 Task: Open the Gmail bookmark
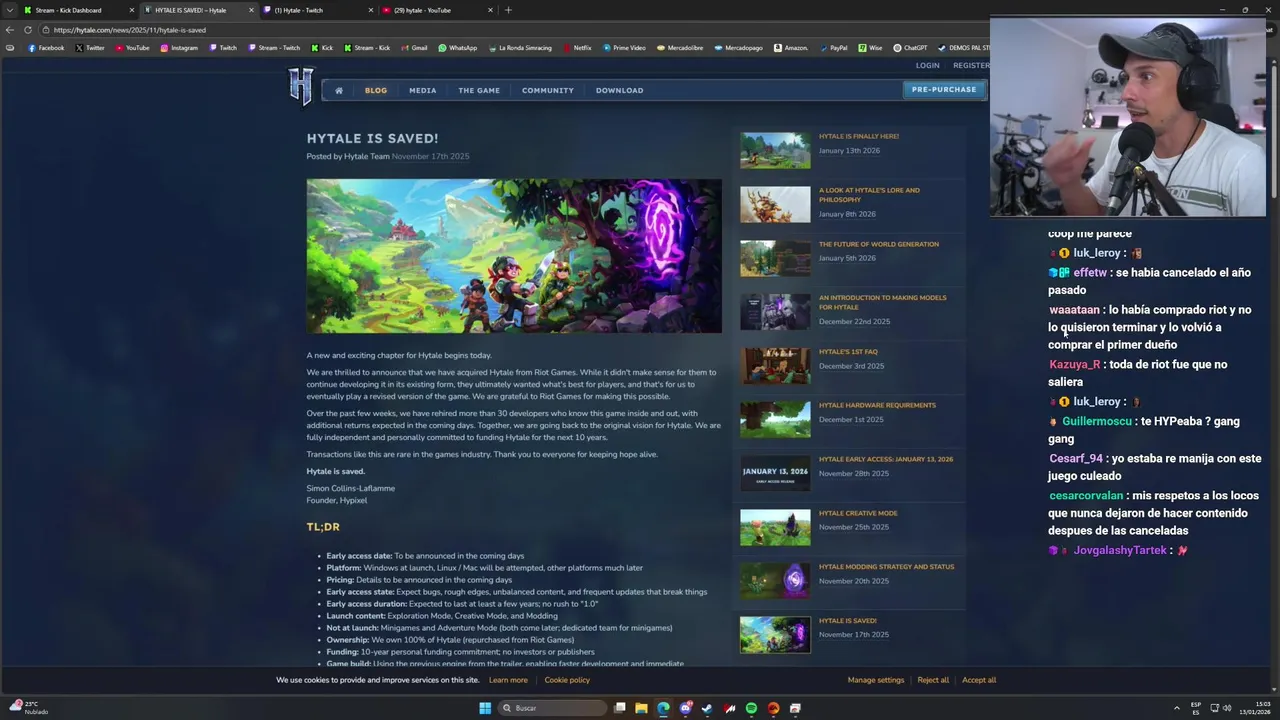pyautogui.click(x=414, y=48)
